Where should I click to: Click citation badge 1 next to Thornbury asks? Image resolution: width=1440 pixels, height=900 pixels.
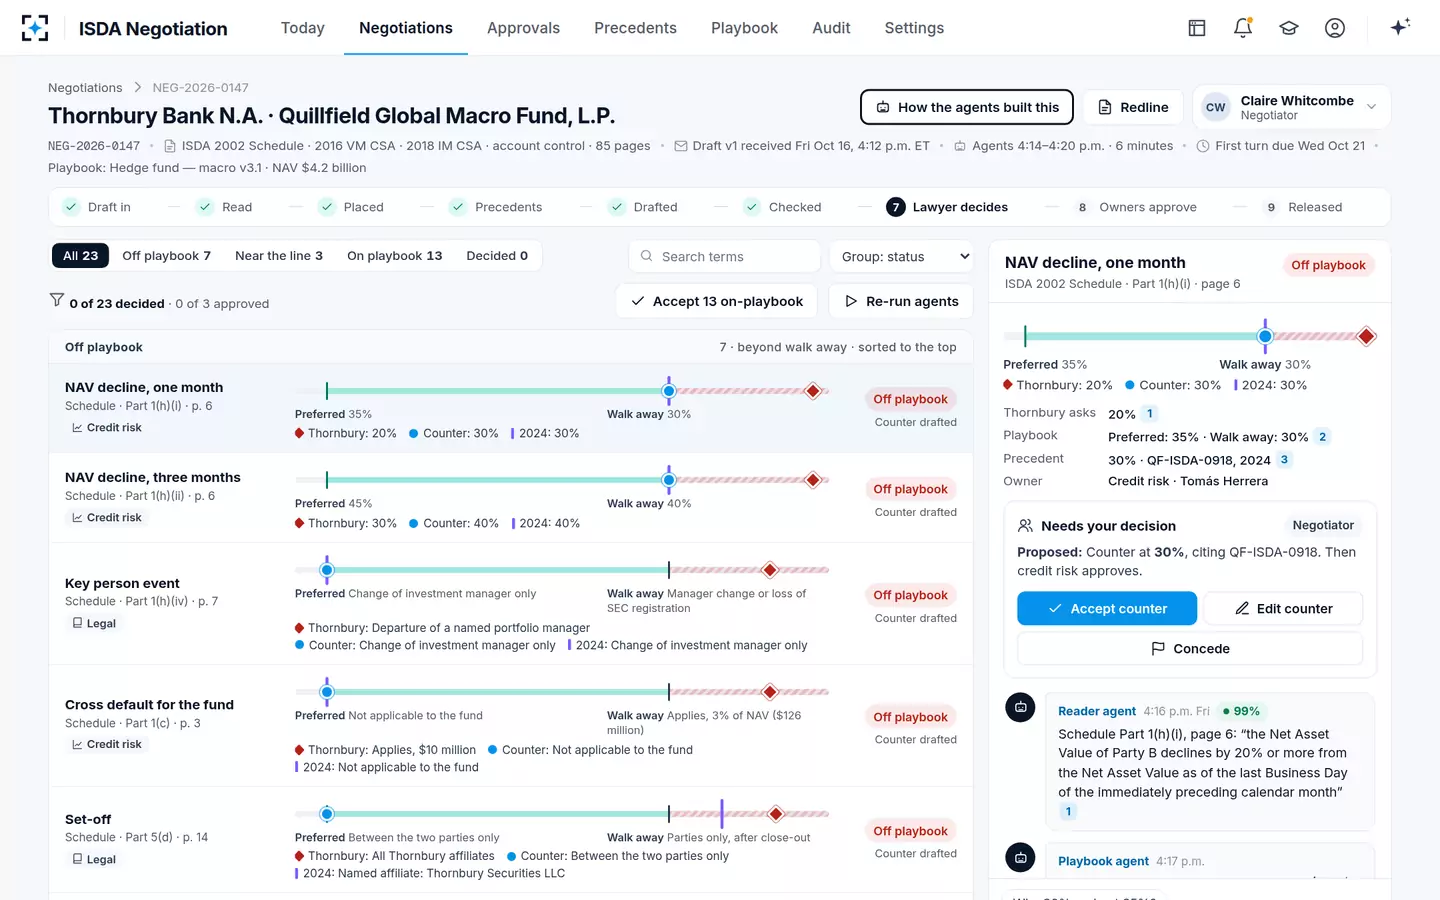point(1150,413)
